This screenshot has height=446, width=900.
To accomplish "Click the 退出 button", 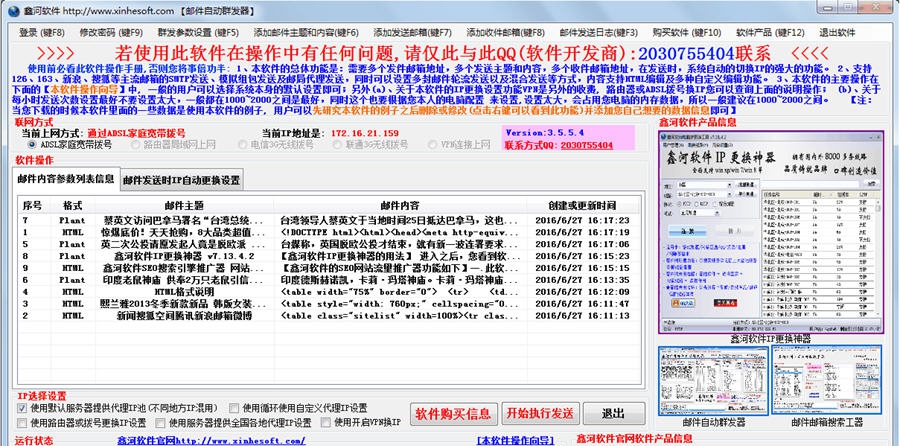I will coord(614,413).
